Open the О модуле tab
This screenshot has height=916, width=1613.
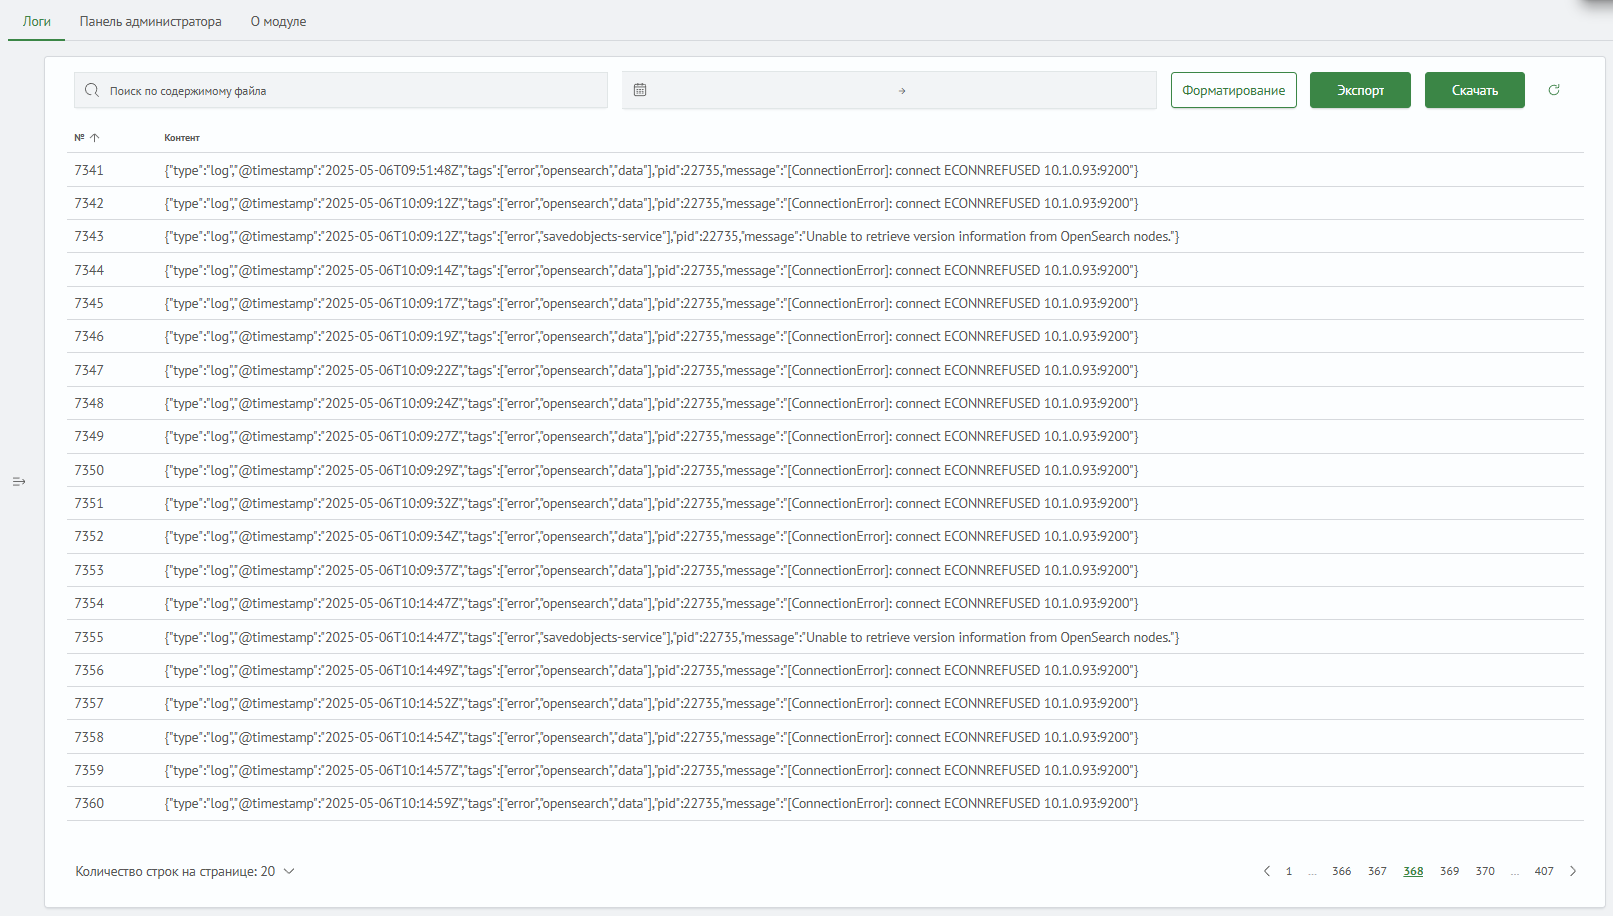(278, 21)
